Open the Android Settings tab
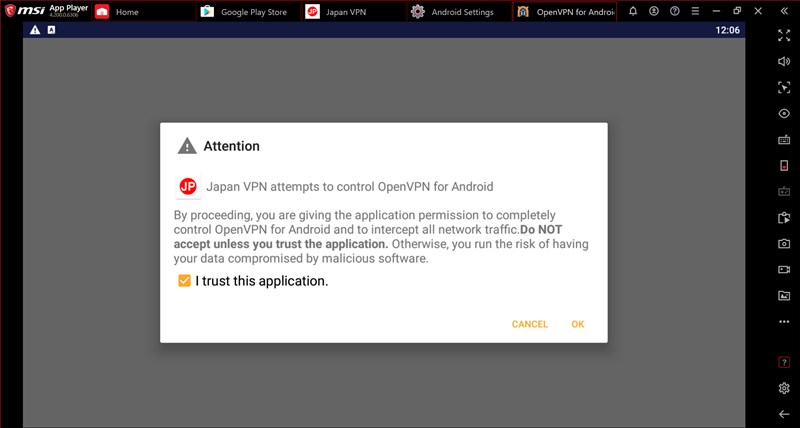The height and width of the screenshot is (428, 800). (459, 12)
